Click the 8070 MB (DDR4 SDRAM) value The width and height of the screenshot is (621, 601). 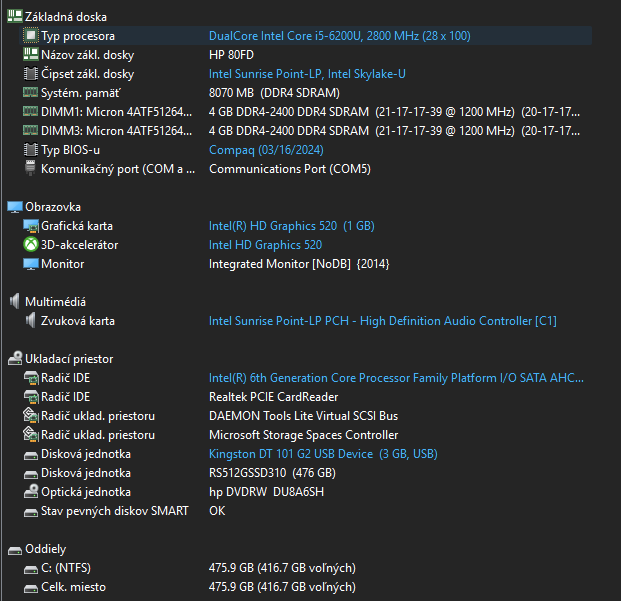(x=274, y=93)
